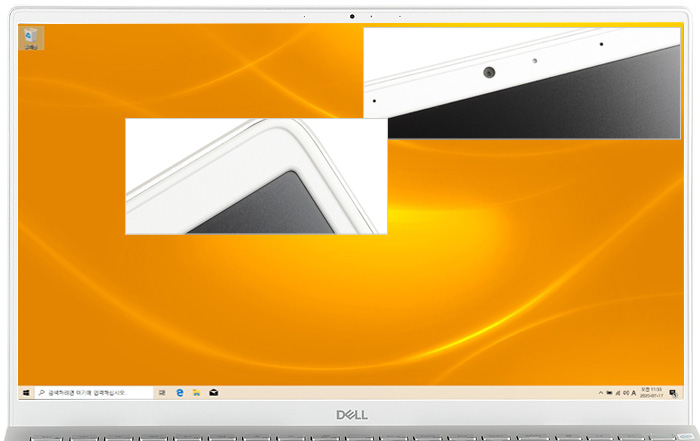This screenshot has height=441, width=700.
Task: Open Task View on the taskbar
Action: click(162, 393)
